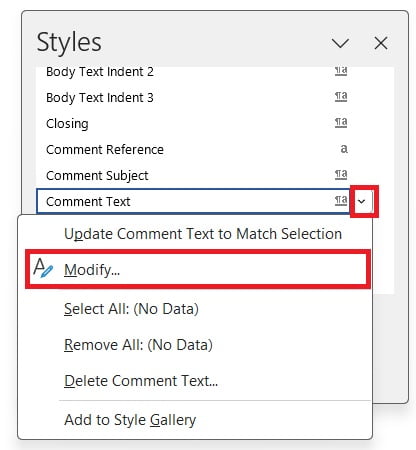Choose Remove All: (No Data)

point(138,345)
